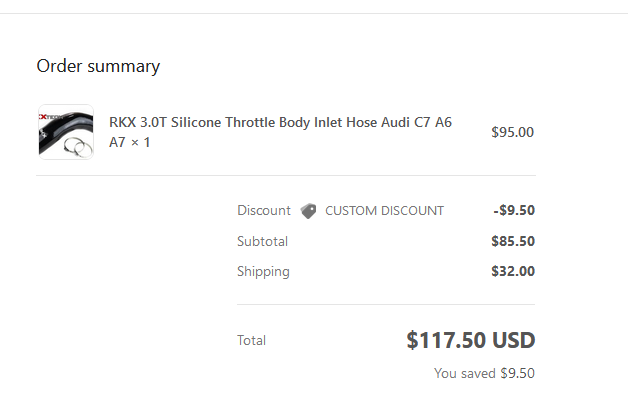Click the "USD" currency text in the total
The width and height of the screenshot is (628, 413).
pos(514,340)
